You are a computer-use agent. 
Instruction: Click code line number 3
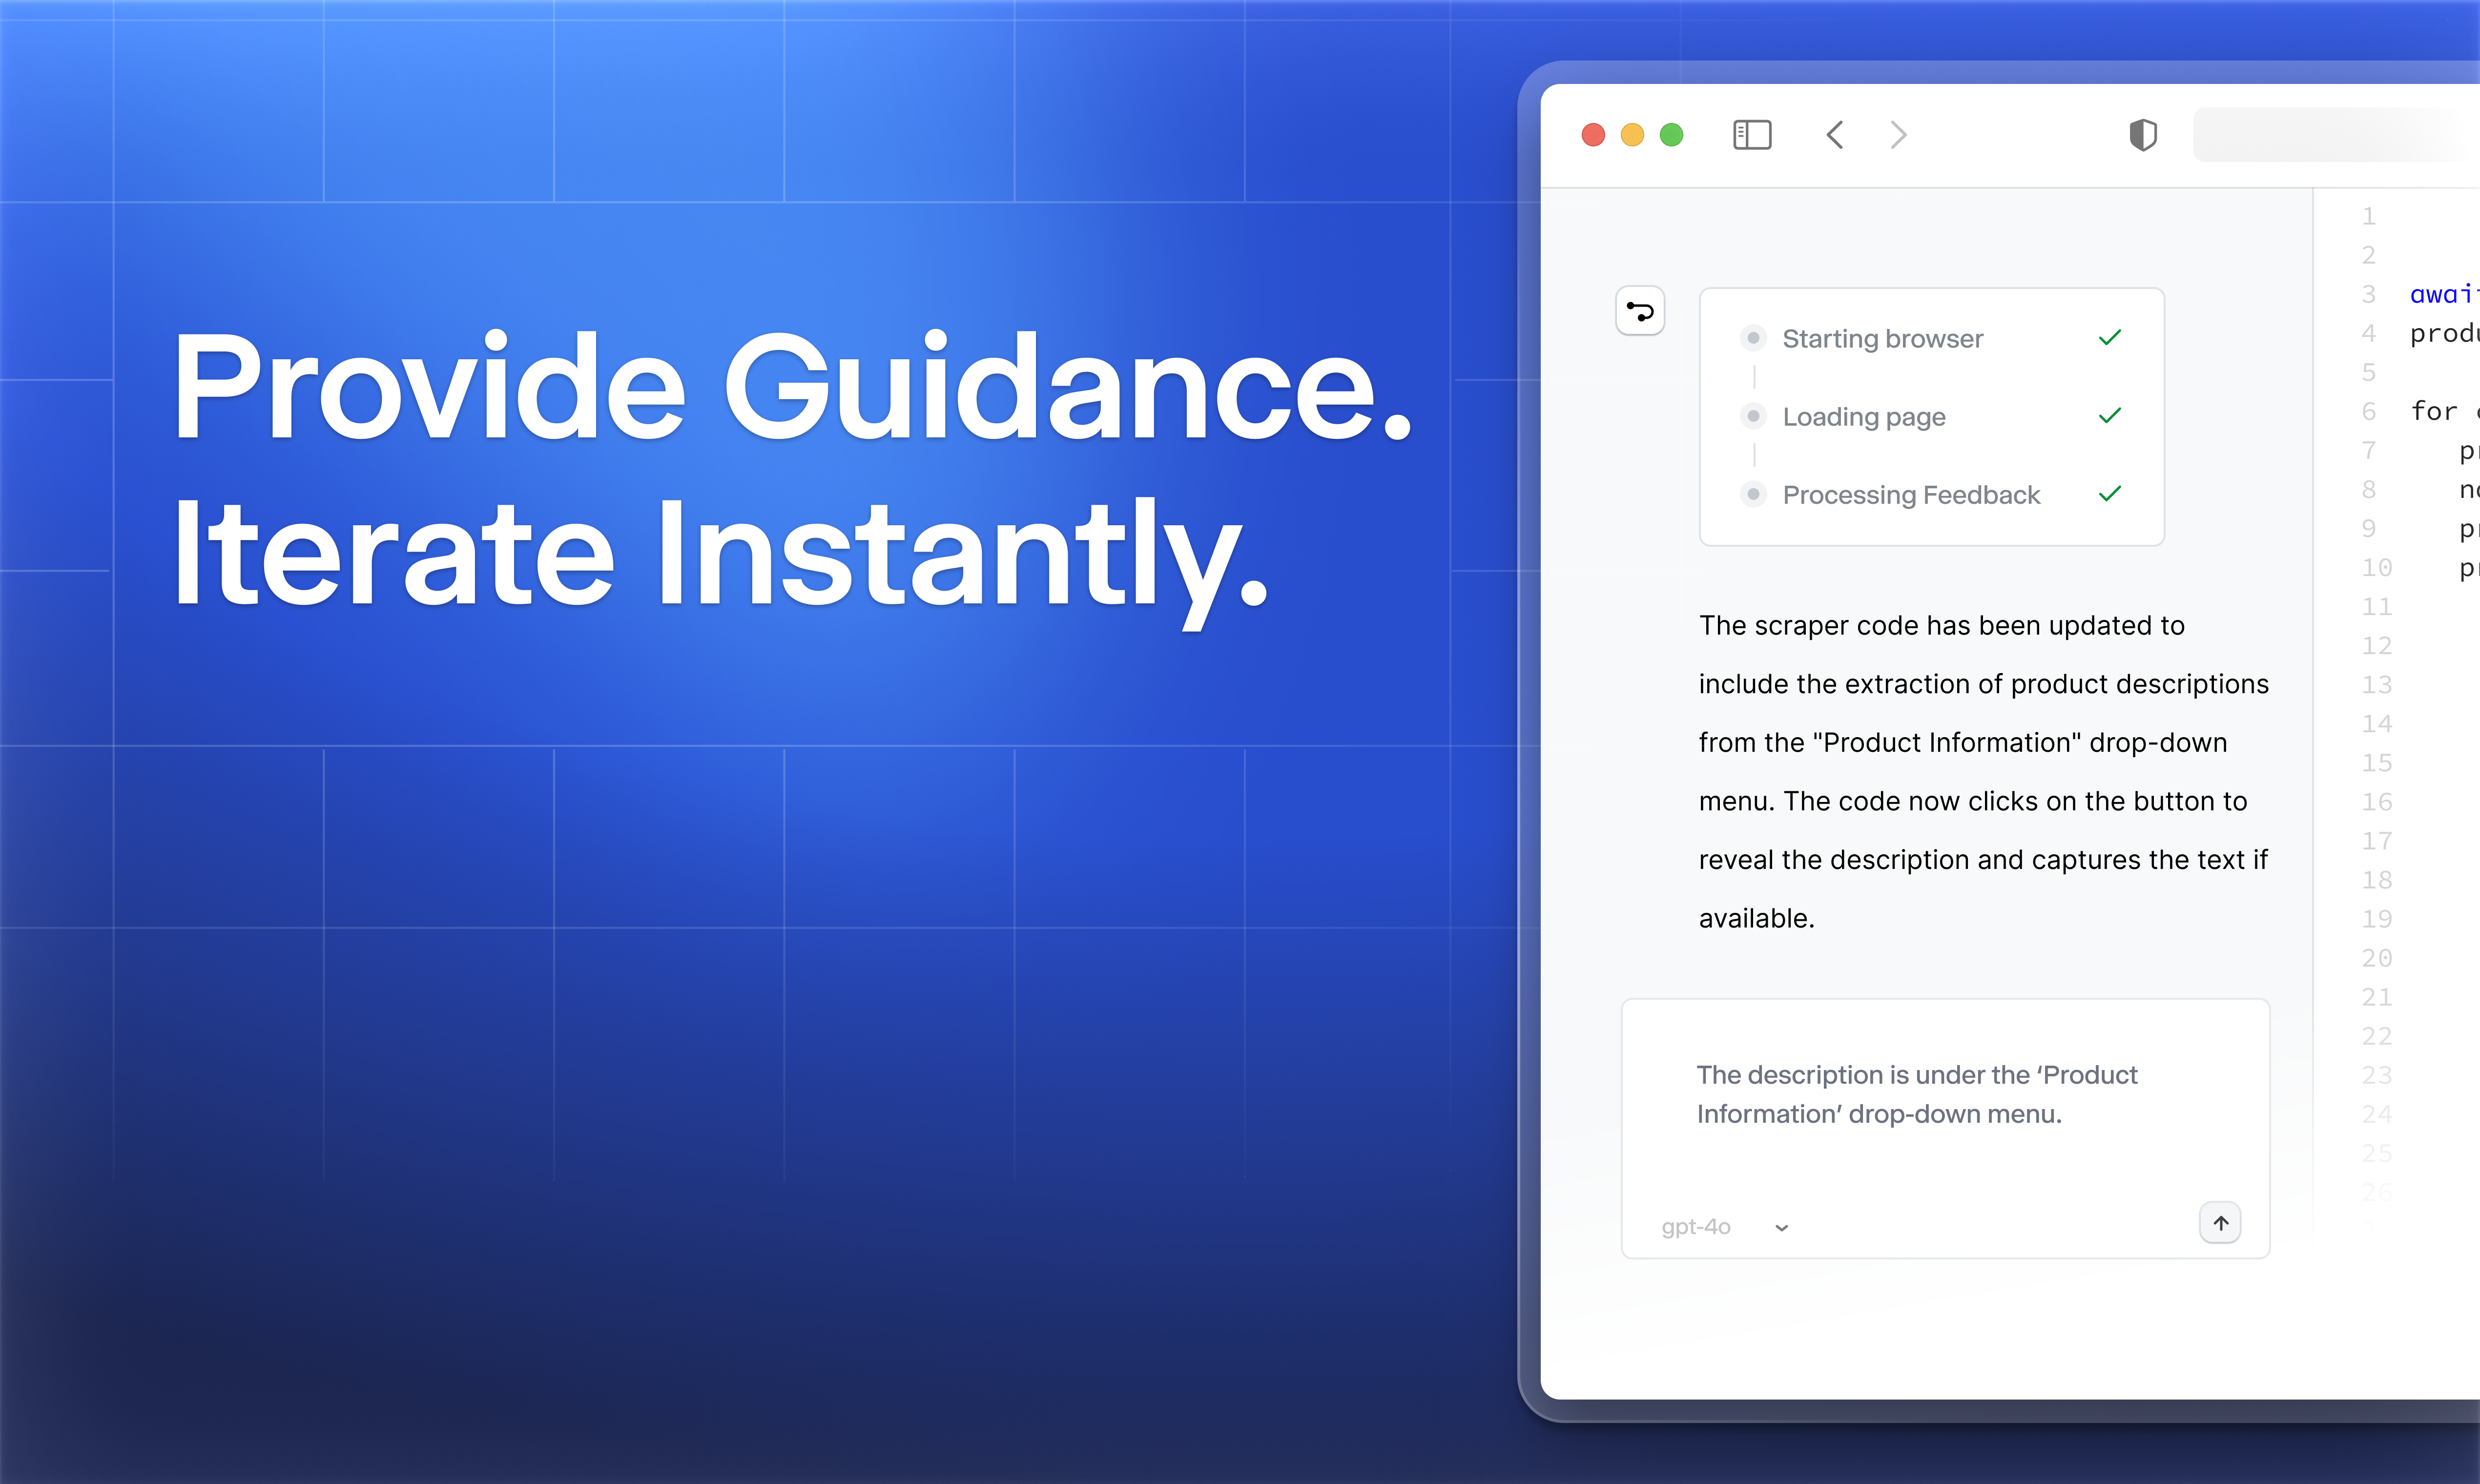pyautogui.click(x=2368, y=295)
